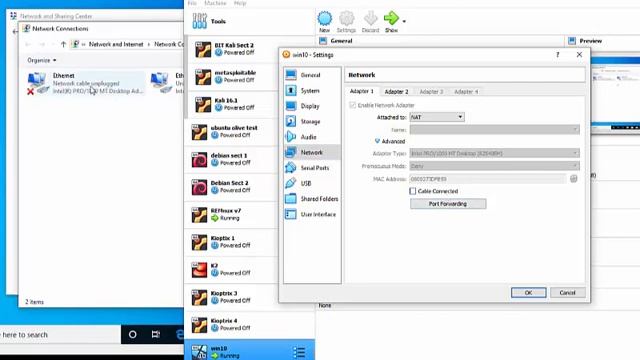Open Network settings category
The height and width of the screenshot is (360, 640).
[312, 152]
